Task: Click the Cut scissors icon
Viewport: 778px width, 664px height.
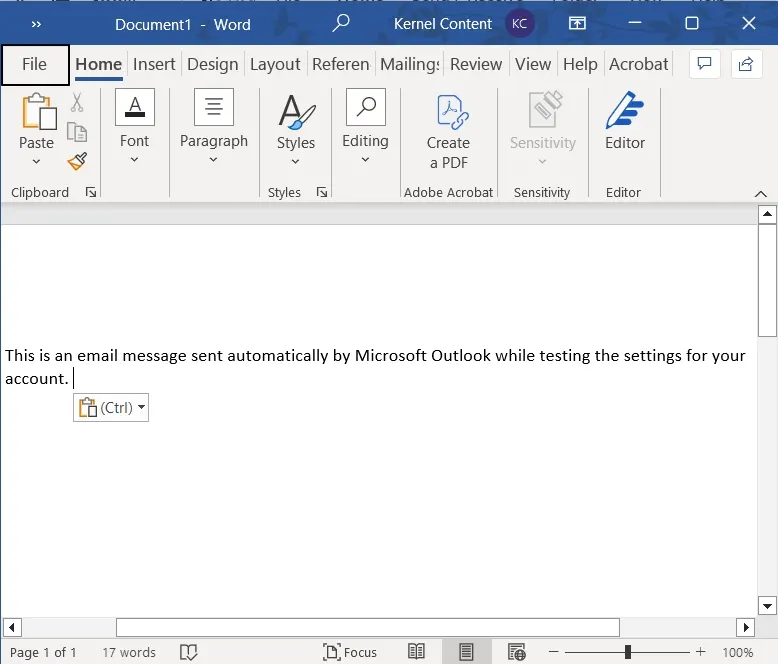Action: pos(77,102)
